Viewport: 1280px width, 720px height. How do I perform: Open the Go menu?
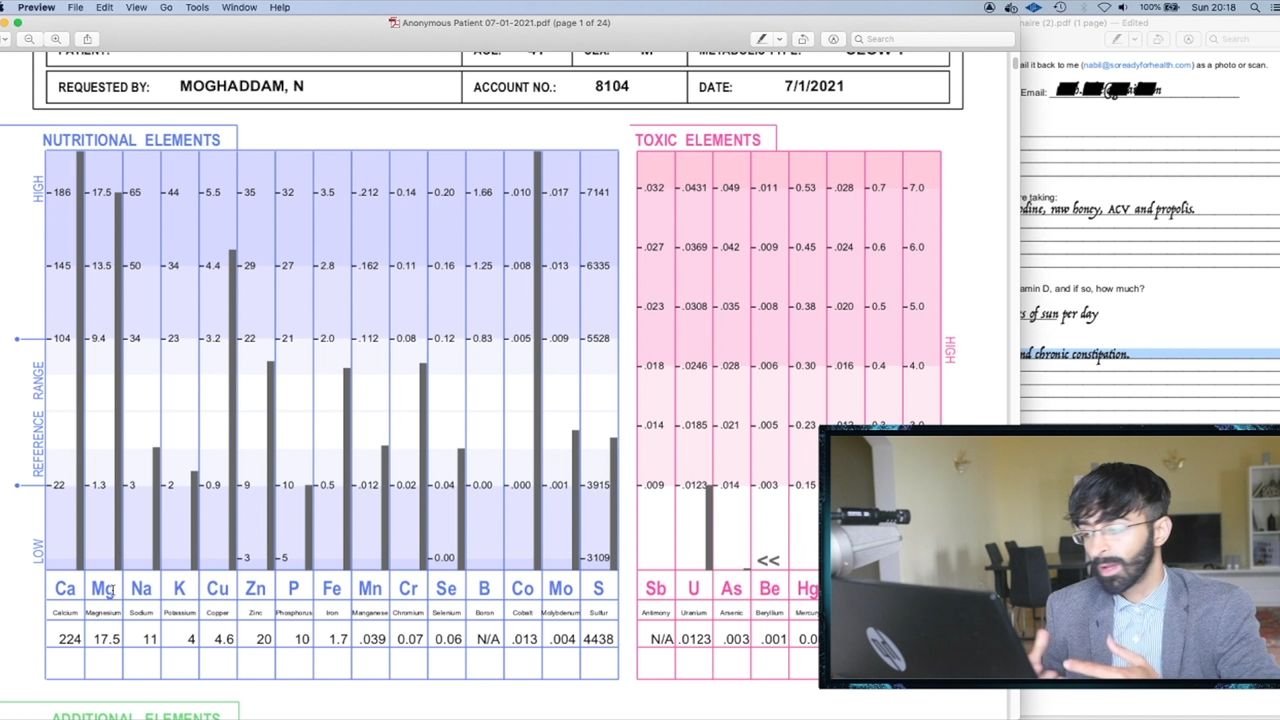click(166, 7)
